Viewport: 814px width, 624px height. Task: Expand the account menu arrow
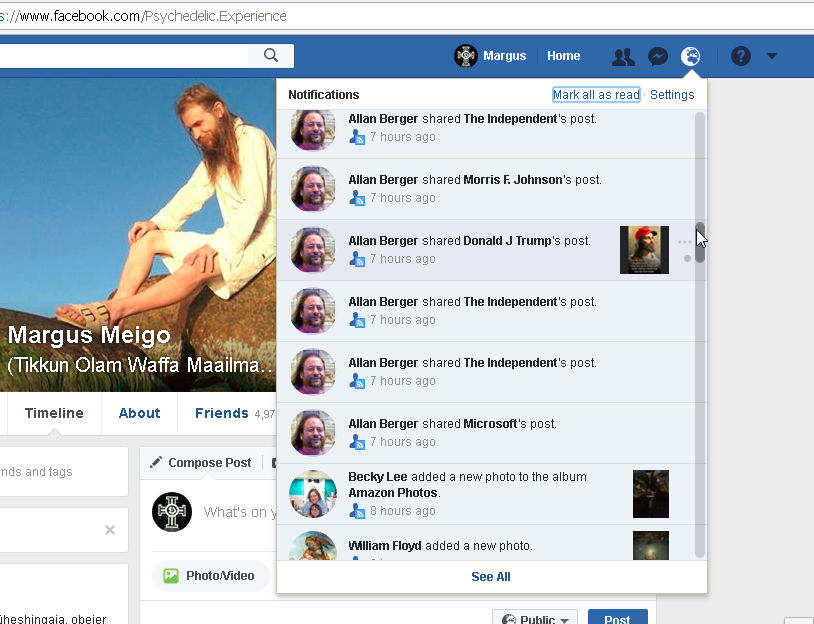(771, 56)
